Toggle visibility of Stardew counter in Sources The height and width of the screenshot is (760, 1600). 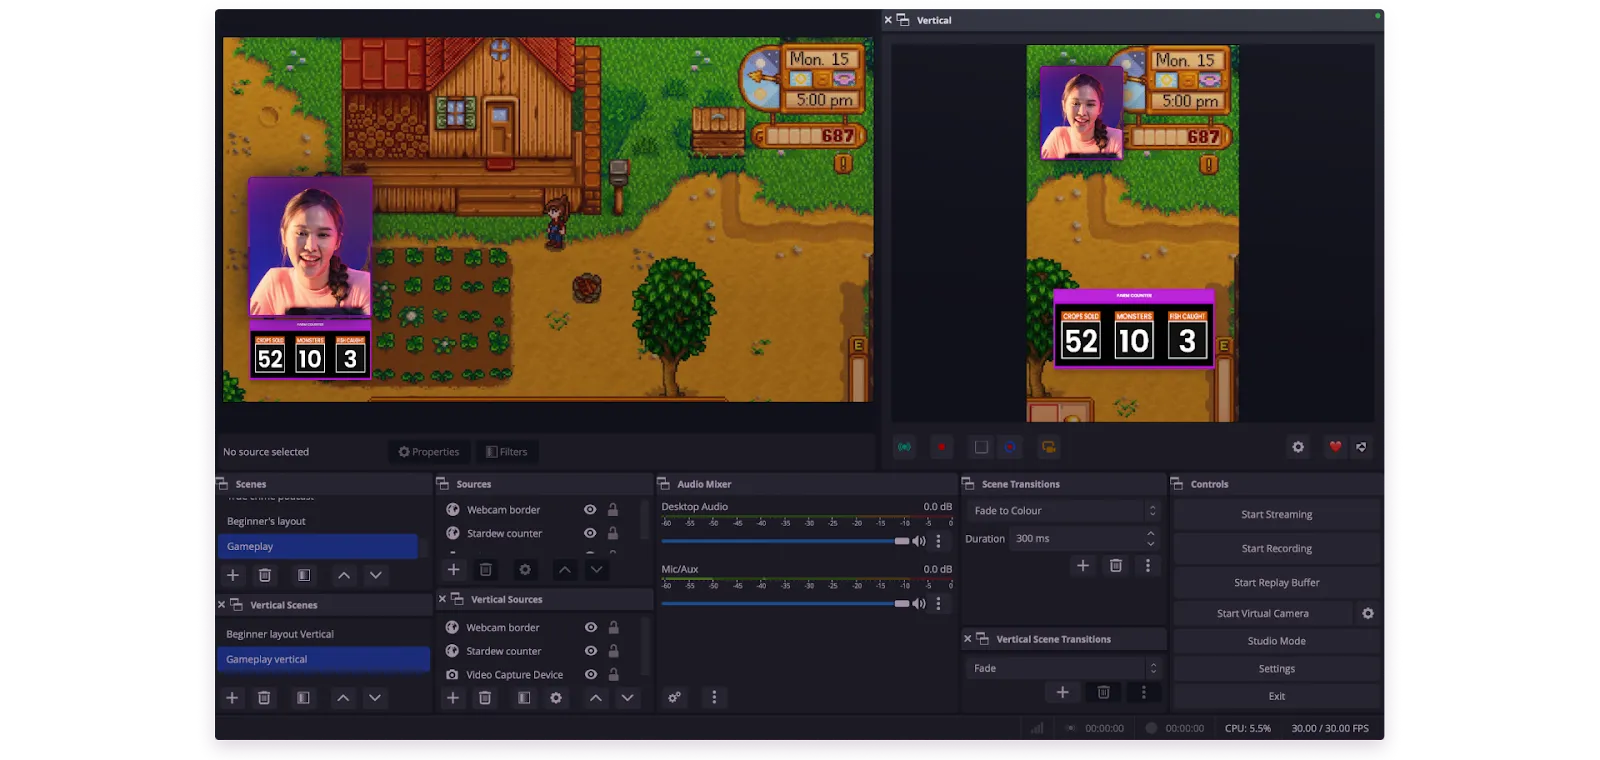pyautogui.click(x=590, y=533)
